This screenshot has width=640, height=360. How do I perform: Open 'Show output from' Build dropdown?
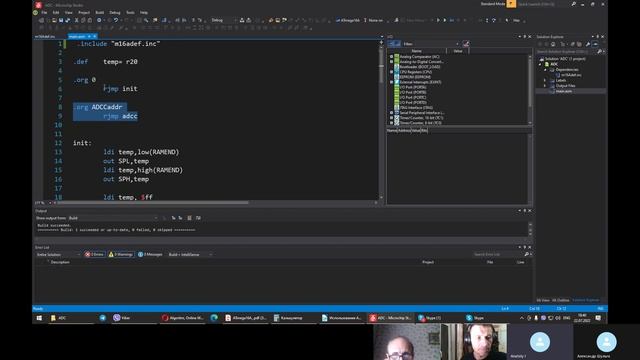point(113,218)
